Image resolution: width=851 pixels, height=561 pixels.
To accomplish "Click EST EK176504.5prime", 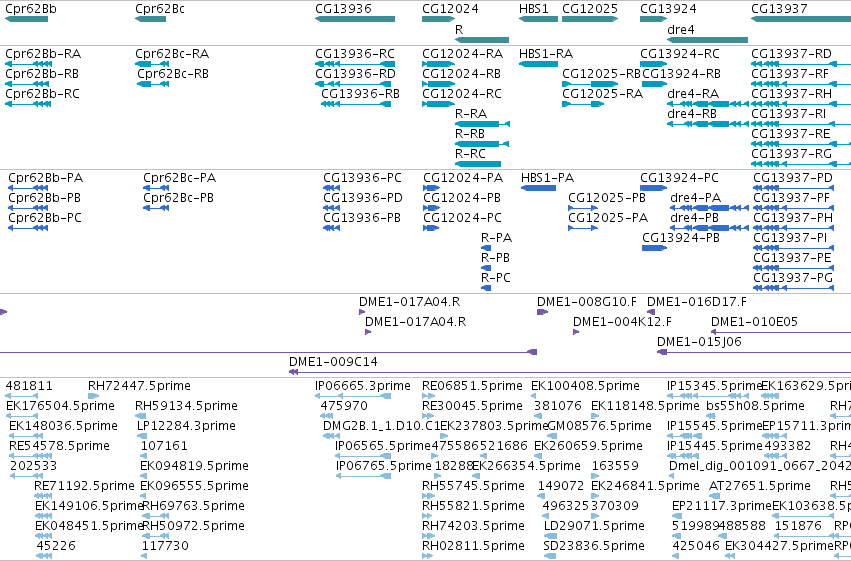I will pyautogui.click(x=60, y=406).
